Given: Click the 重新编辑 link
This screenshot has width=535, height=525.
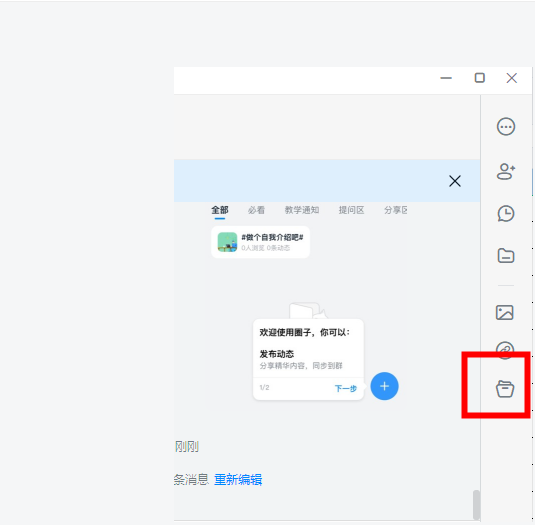Looking at the screenshot, I should (x=238, y=480).
